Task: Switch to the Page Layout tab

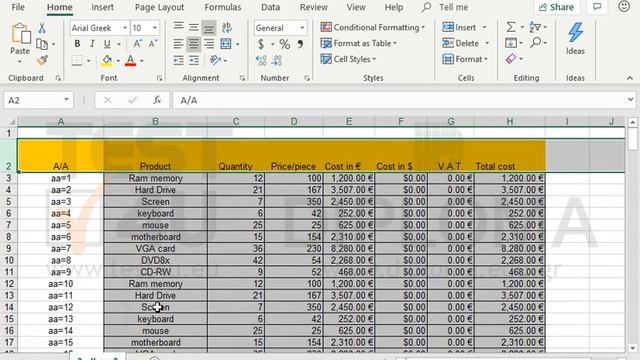Action: tap(159, 7)
